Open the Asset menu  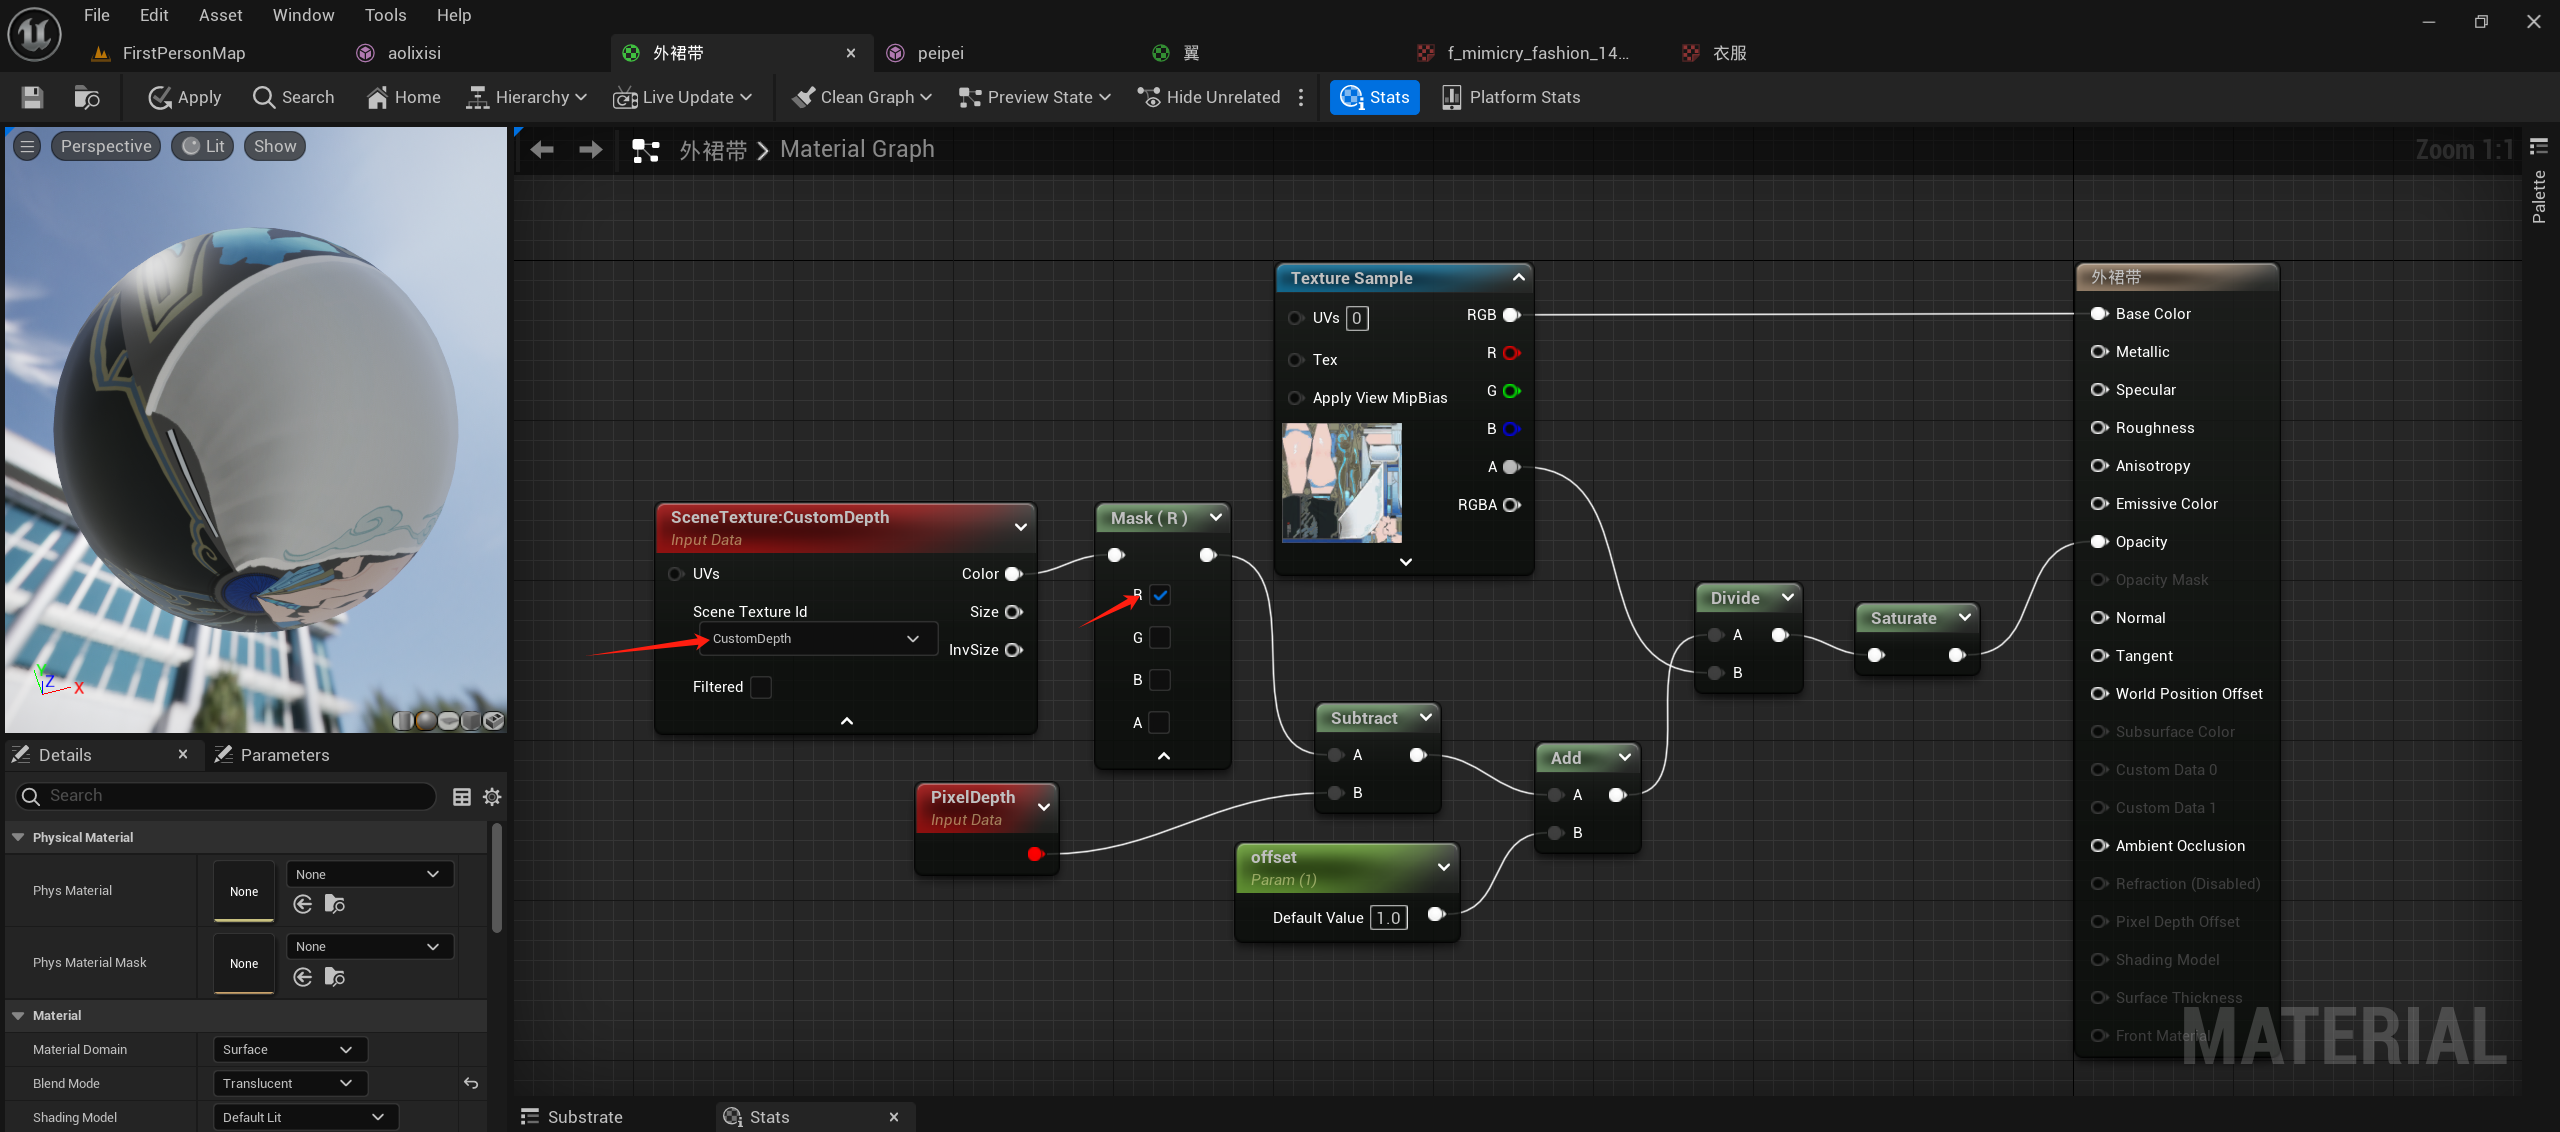(x=220, y=15)
